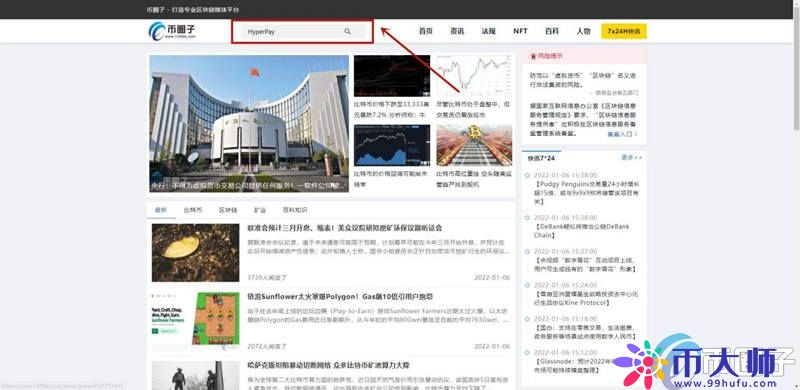Select the 区块链 tab
The image size is (800, 390).
[228, 210]
